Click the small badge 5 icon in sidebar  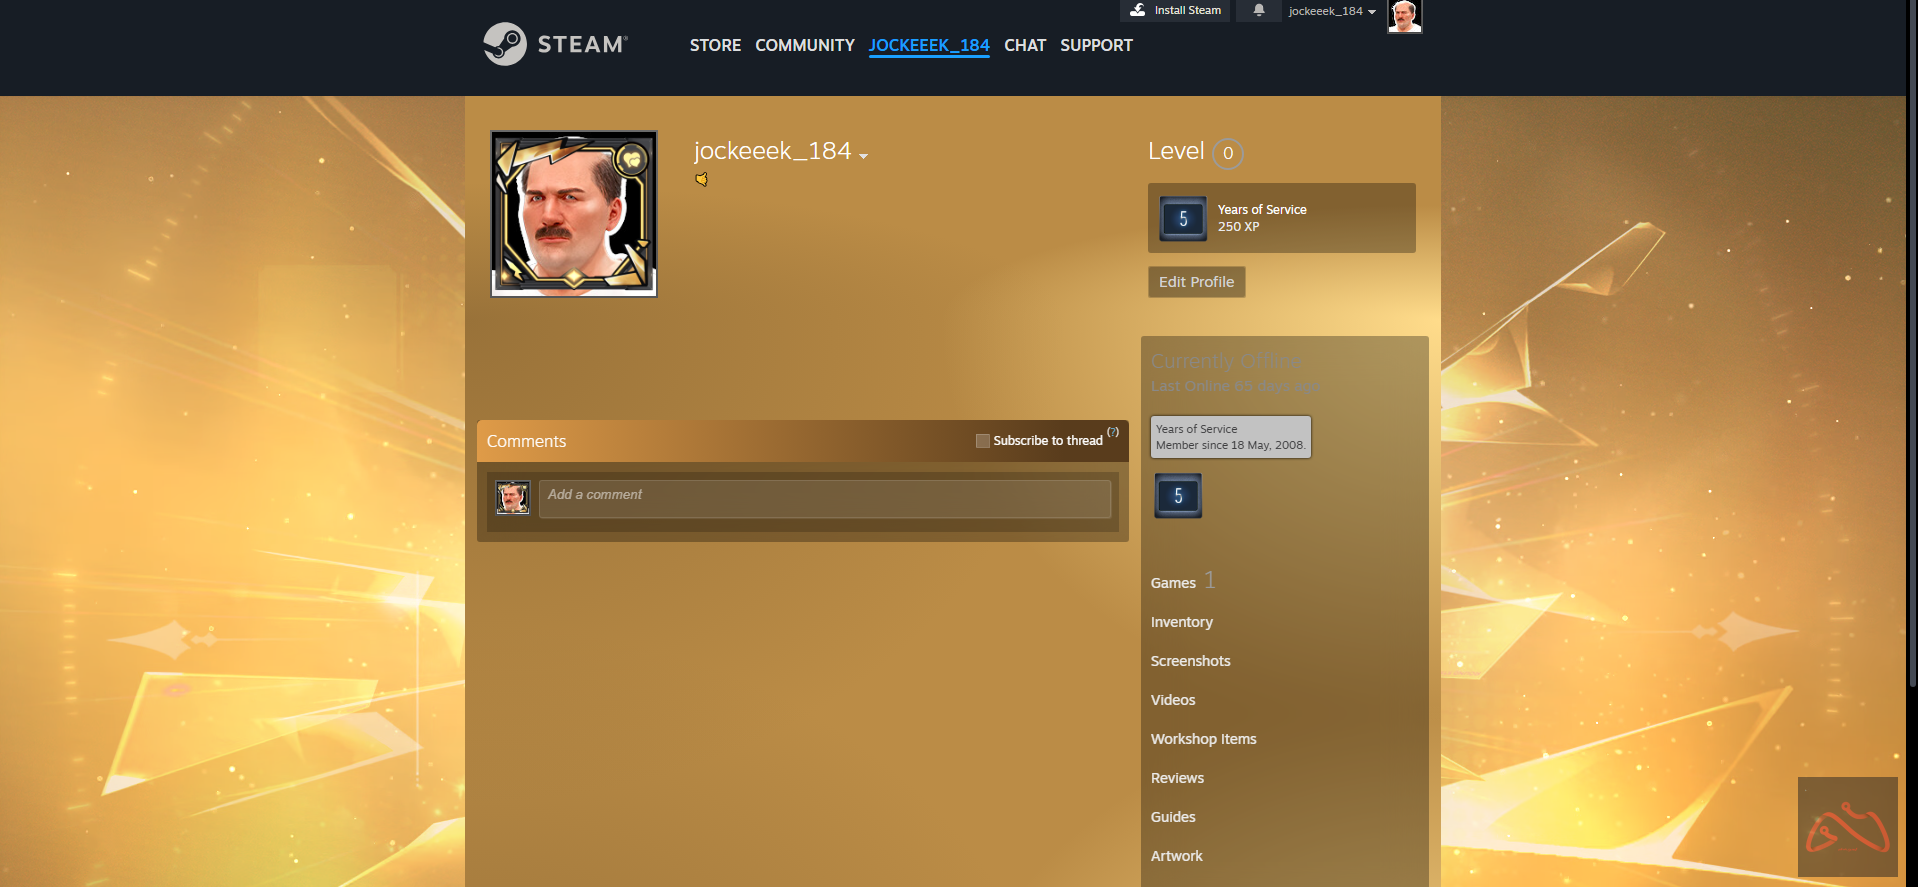click(1178, 496)
